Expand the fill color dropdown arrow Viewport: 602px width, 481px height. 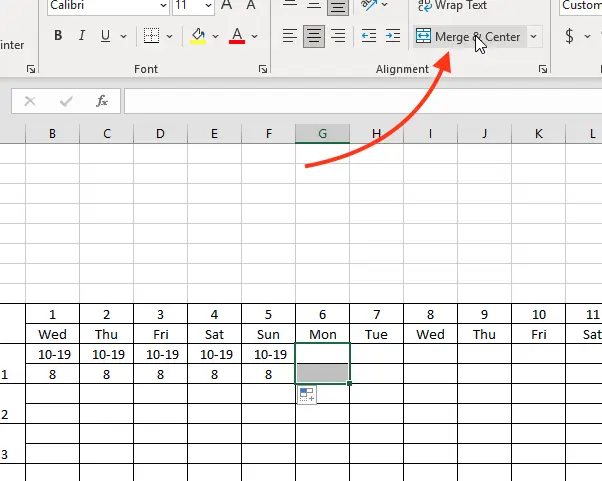click(x=214, y=37)
